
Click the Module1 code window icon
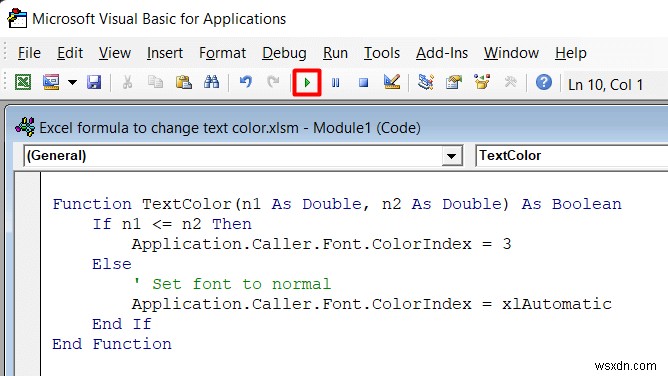click(x=25, y=127)
